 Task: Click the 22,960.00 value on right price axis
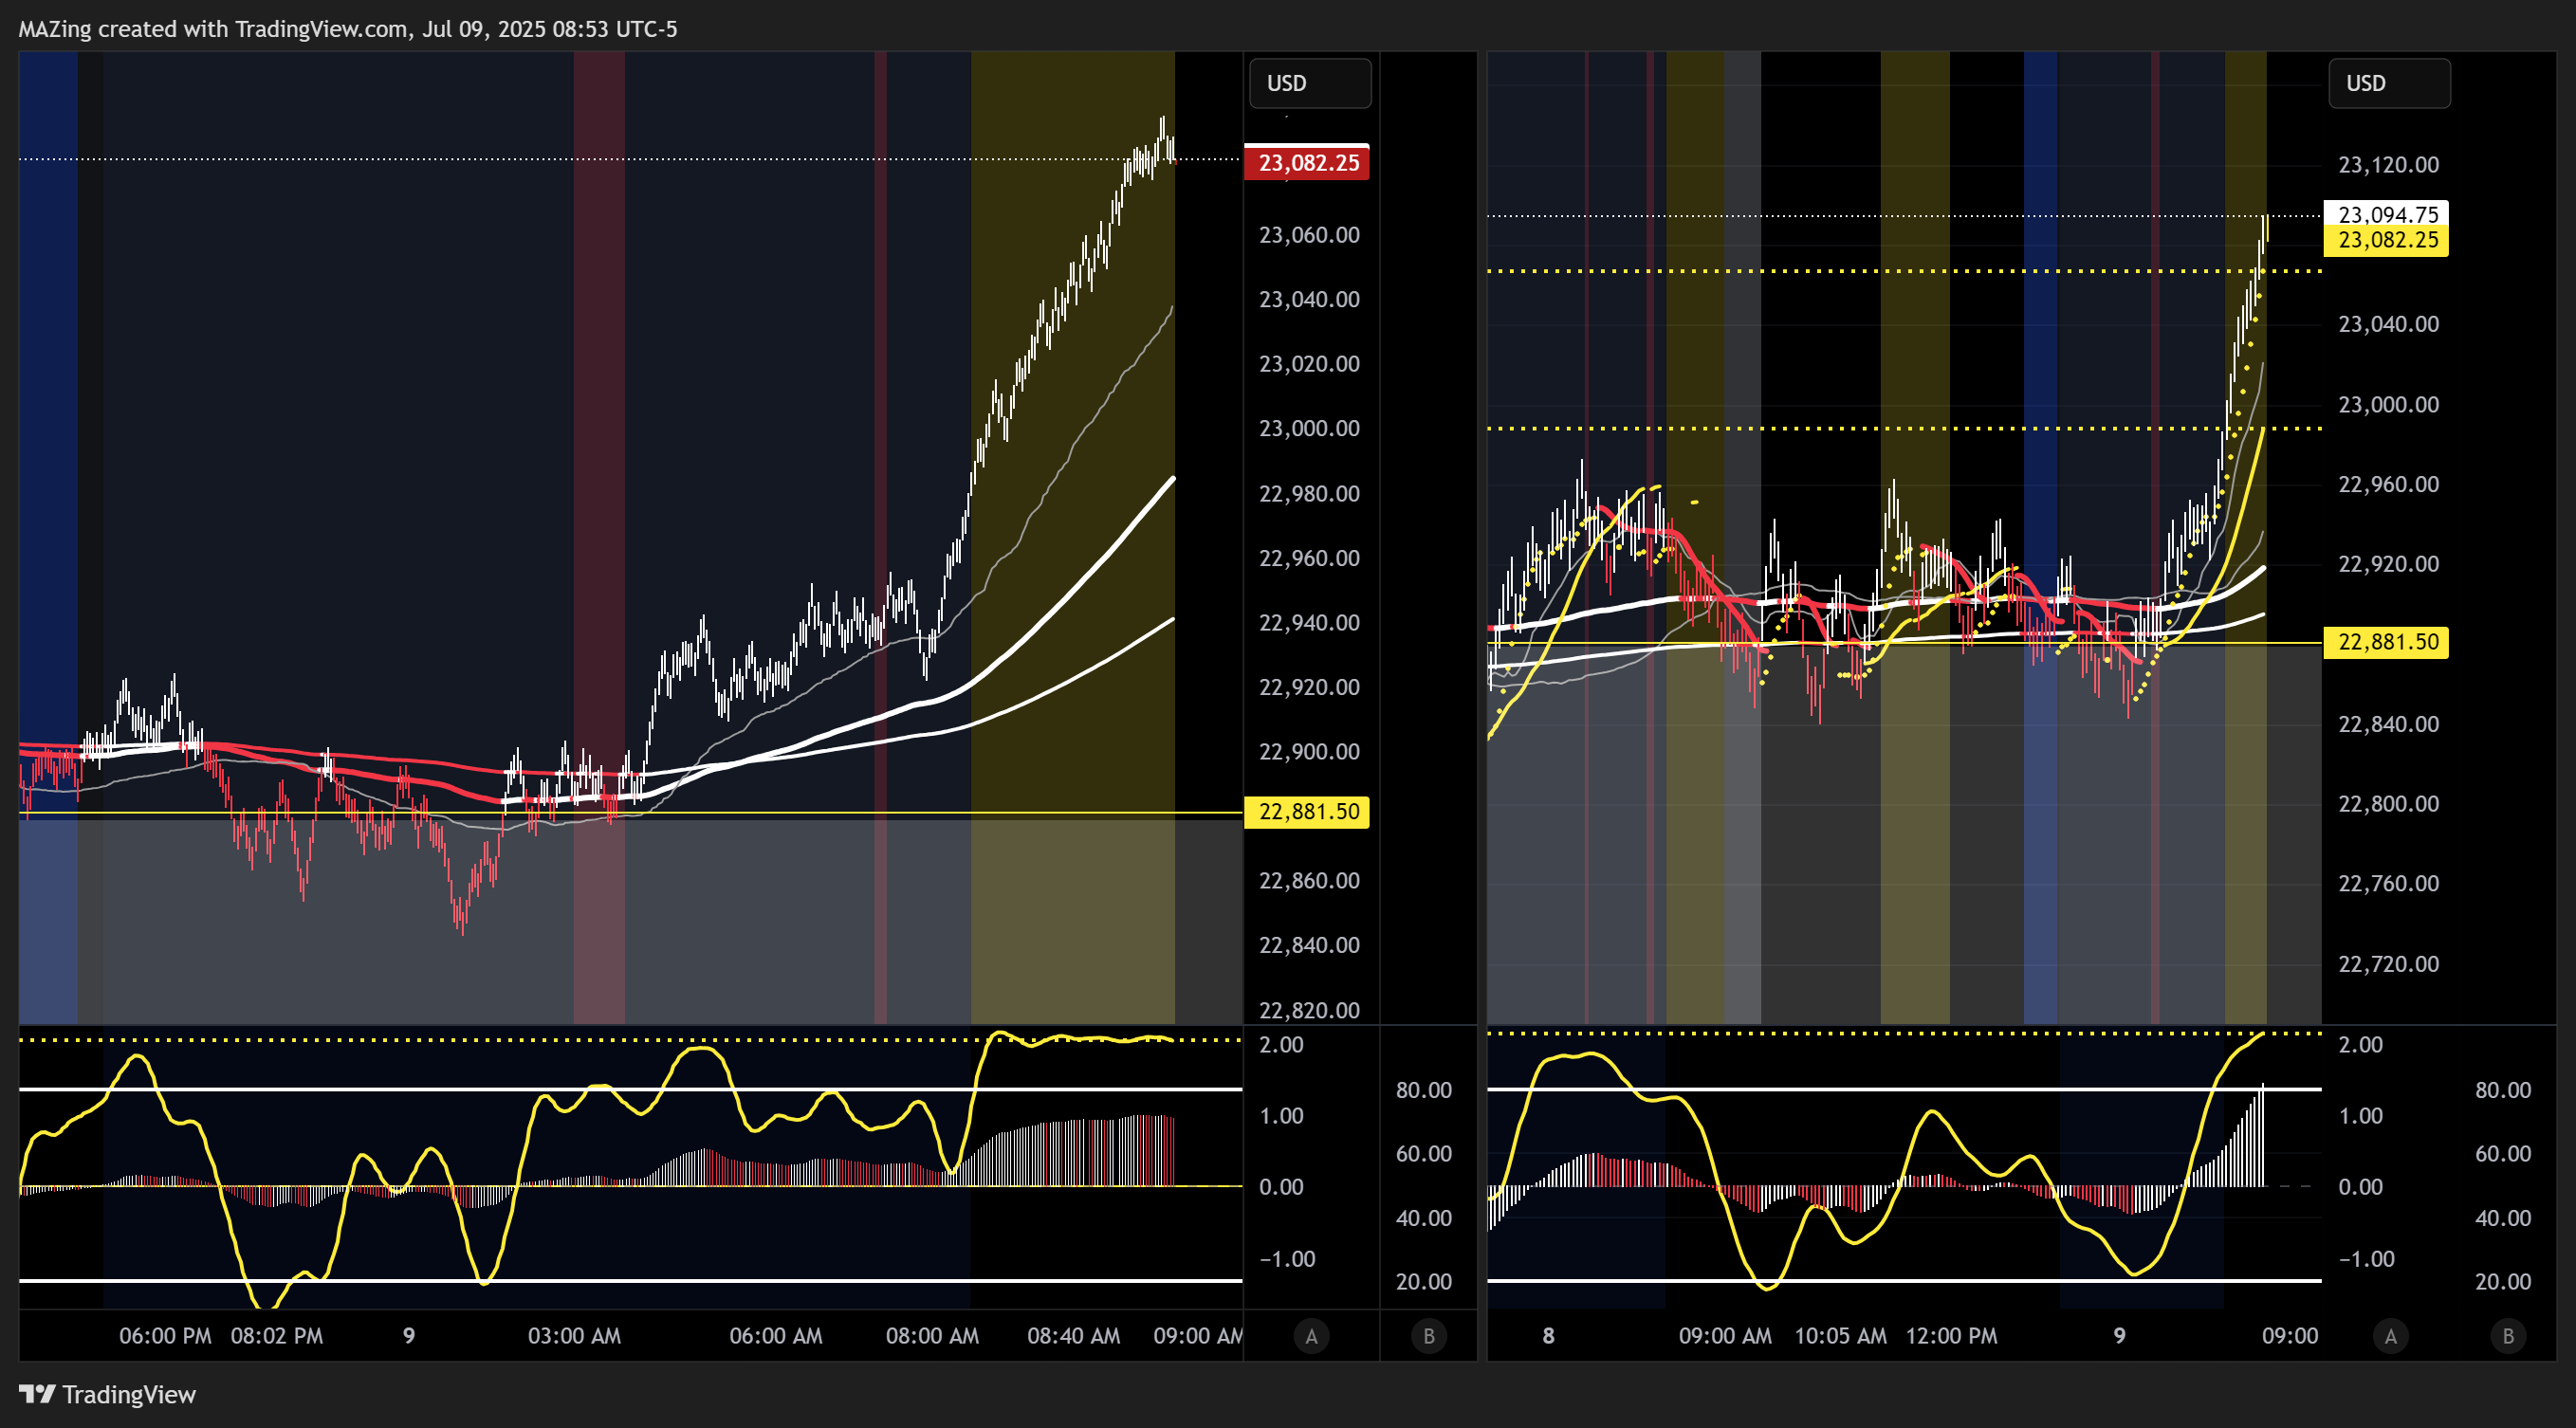(x=2388, y=484)
